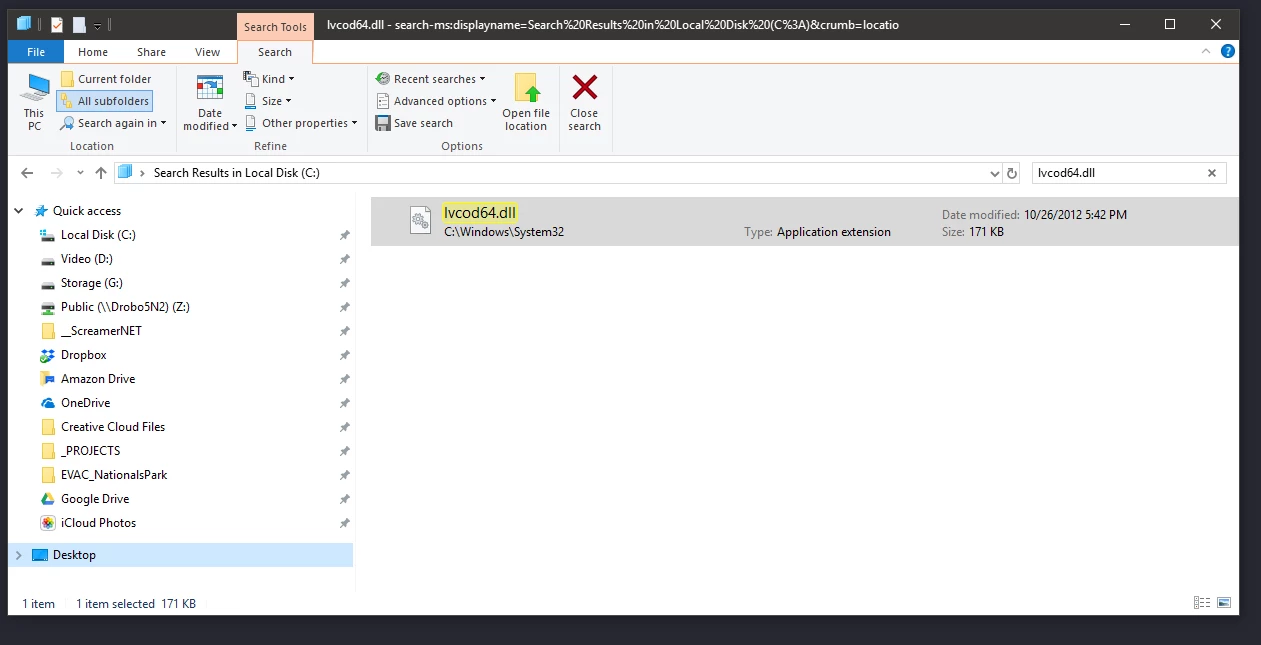Open Storage (G:) drive
Screen dimensions: 1261x645
92,283
